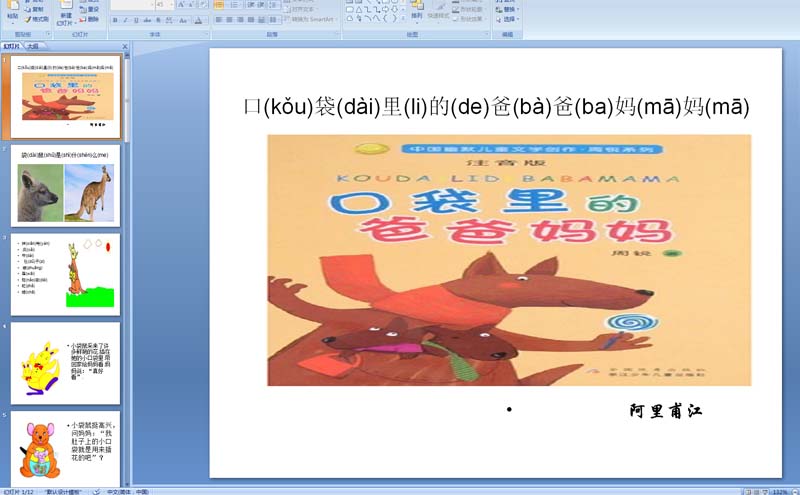Image resolution: width=800 pixels, height=495 pixels.
Task: Click the book cover image on the slide
Action: (509, 260)
